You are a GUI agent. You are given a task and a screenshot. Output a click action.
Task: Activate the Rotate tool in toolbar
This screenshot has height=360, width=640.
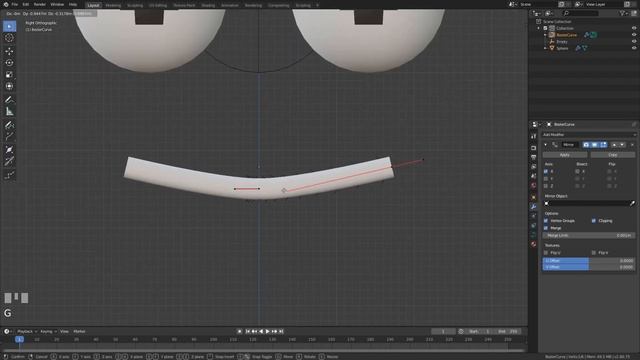(x=9, y=63)
